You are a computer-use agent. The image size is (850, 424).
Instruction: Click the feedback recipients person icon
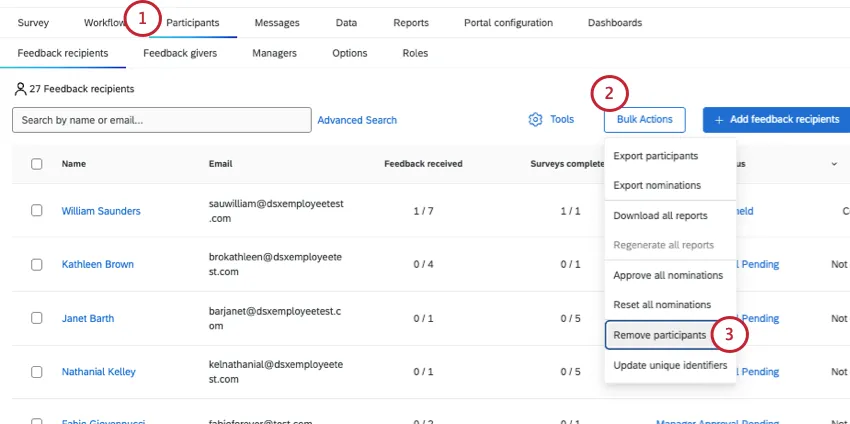coord(21,89)
